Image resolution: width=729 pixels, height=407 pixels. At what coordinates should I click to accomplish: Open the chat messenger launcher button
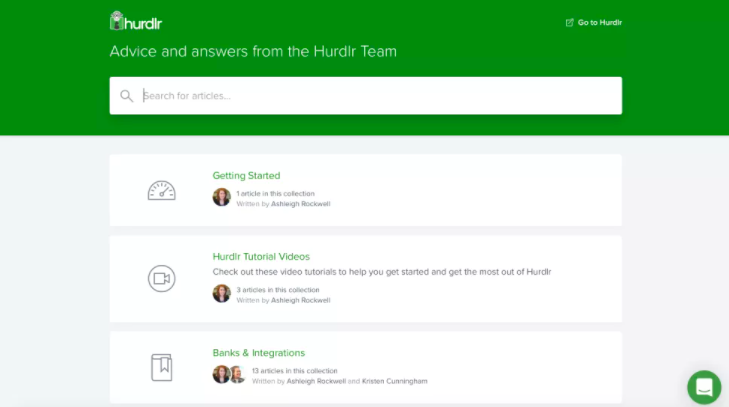click(704, 387)
